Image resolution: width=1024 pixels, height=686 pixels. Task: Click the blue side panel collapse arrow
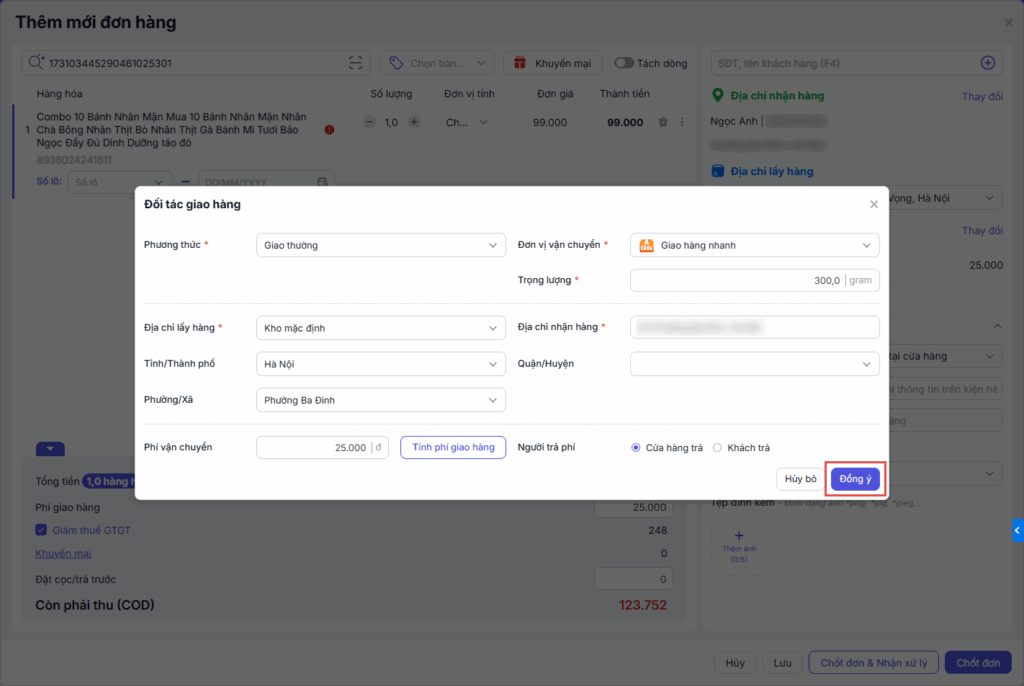coord(1017,530)
